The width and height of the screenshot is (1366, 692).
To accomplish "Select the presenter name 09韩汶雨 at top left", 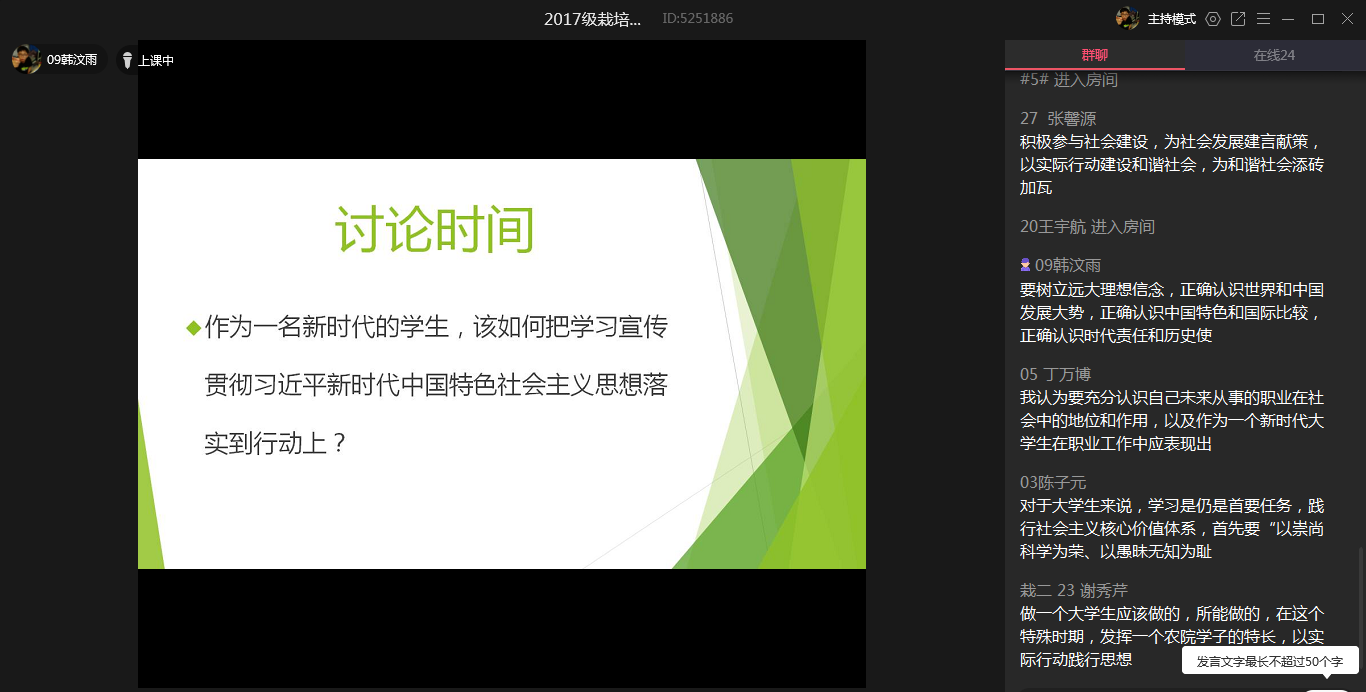I will pyautogui.click(x=72, y=60).
